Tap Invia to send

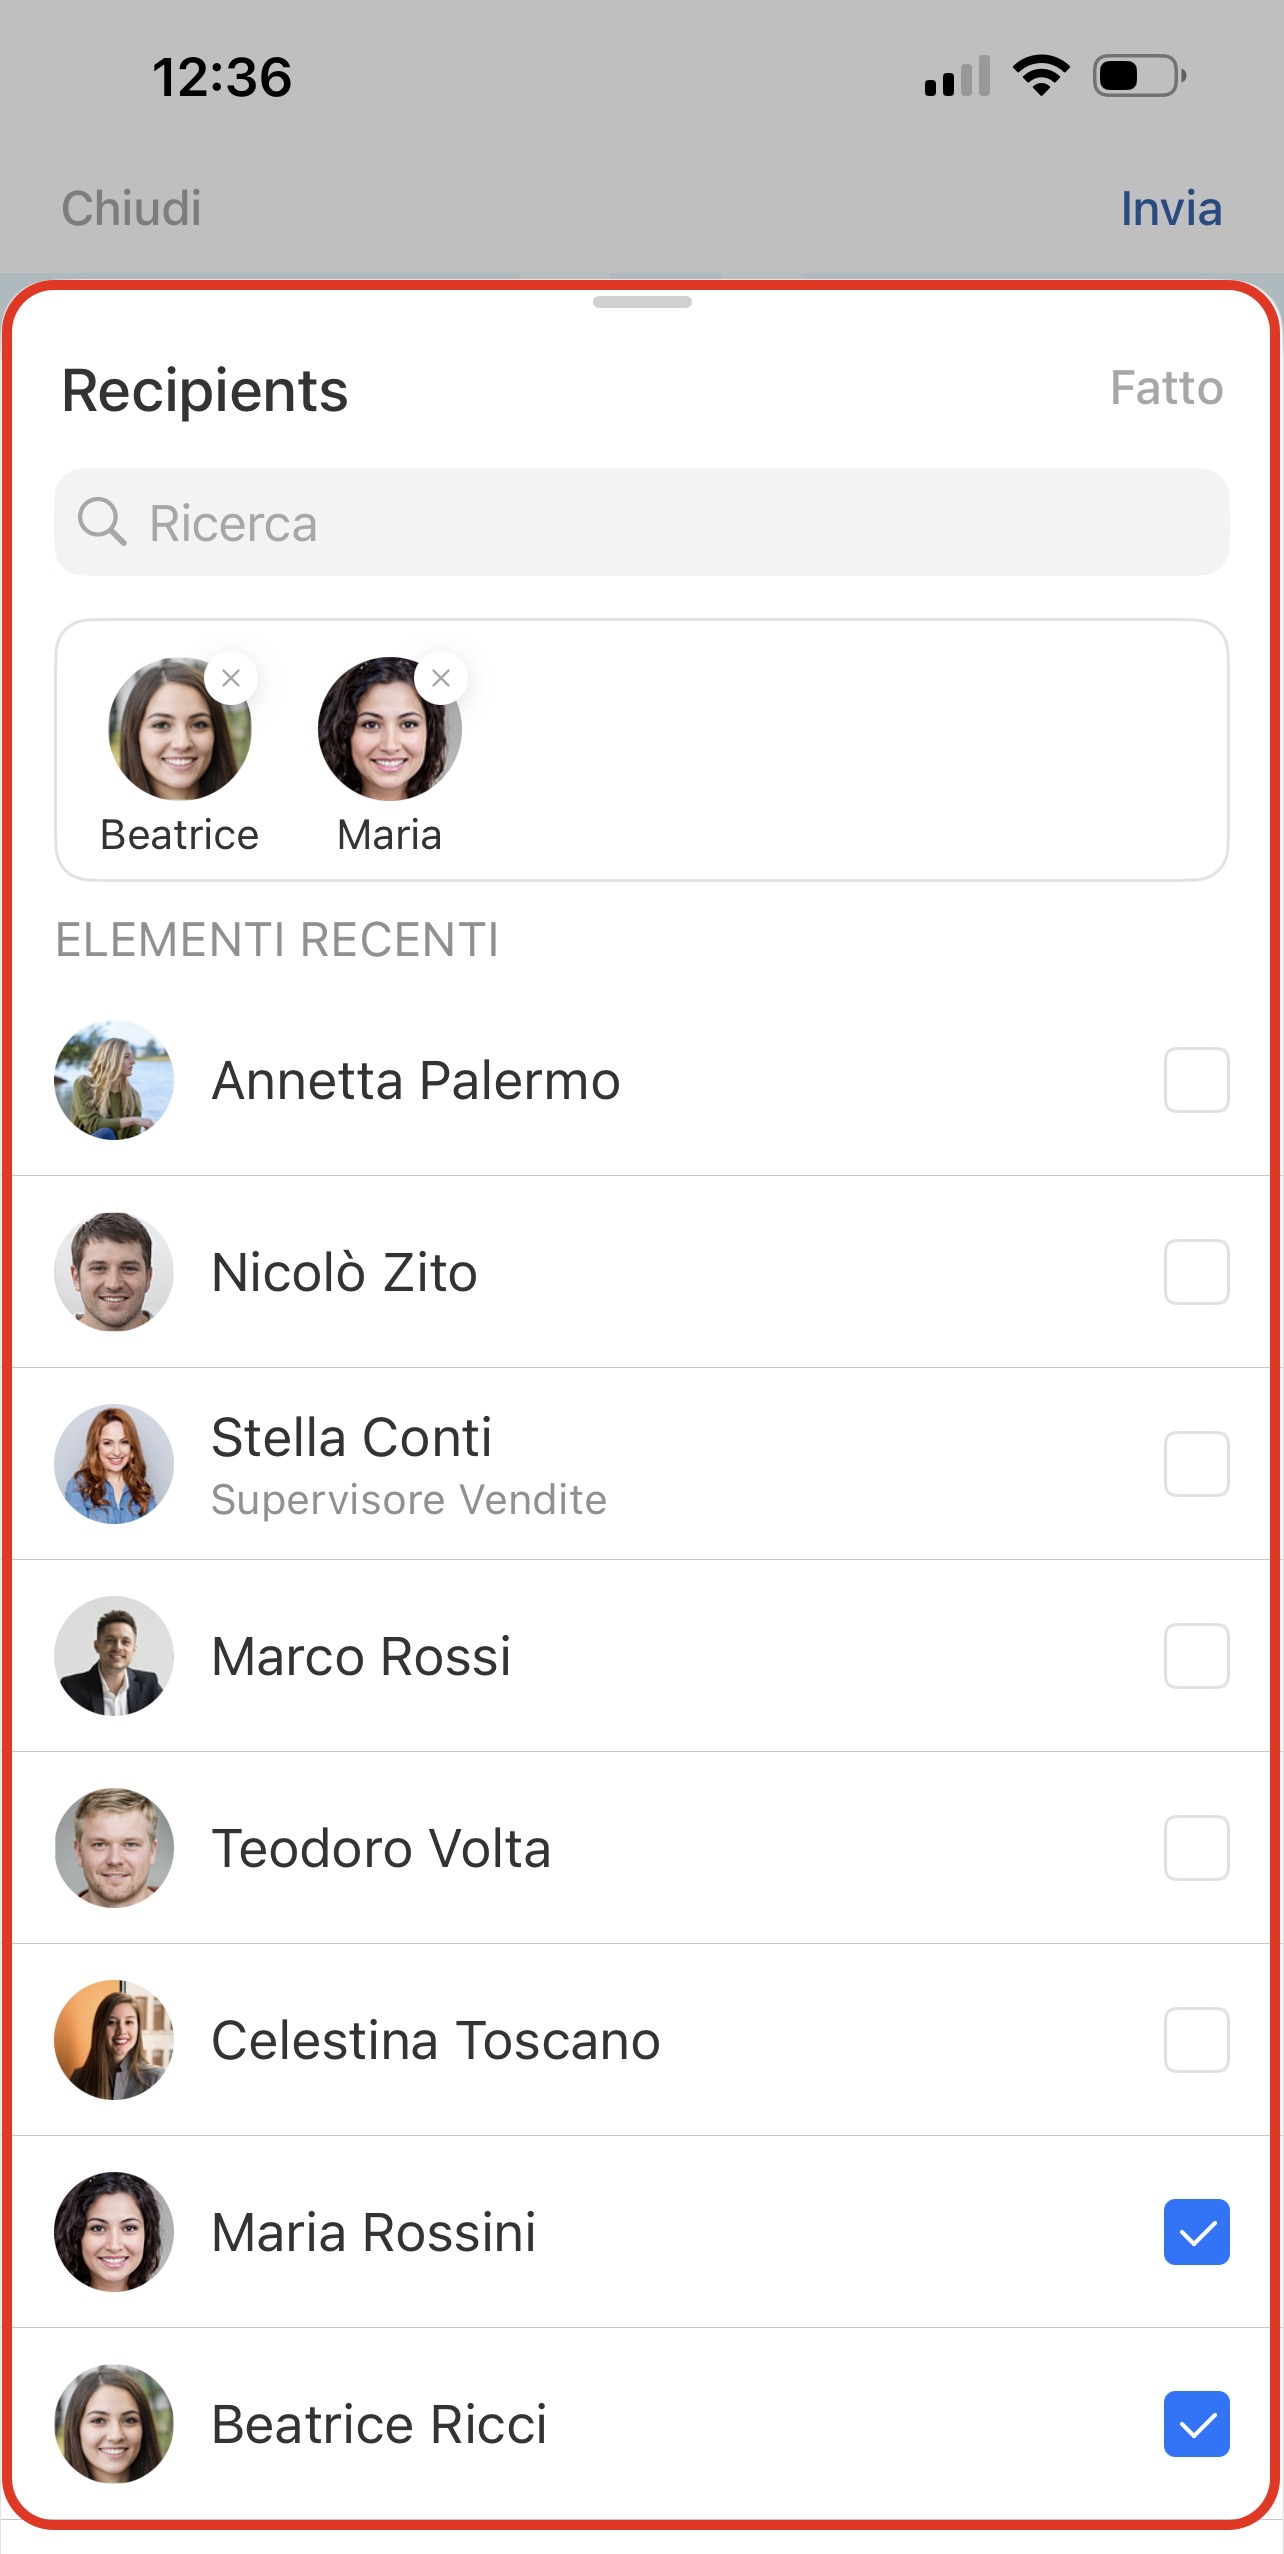(x=1170, y=209)
